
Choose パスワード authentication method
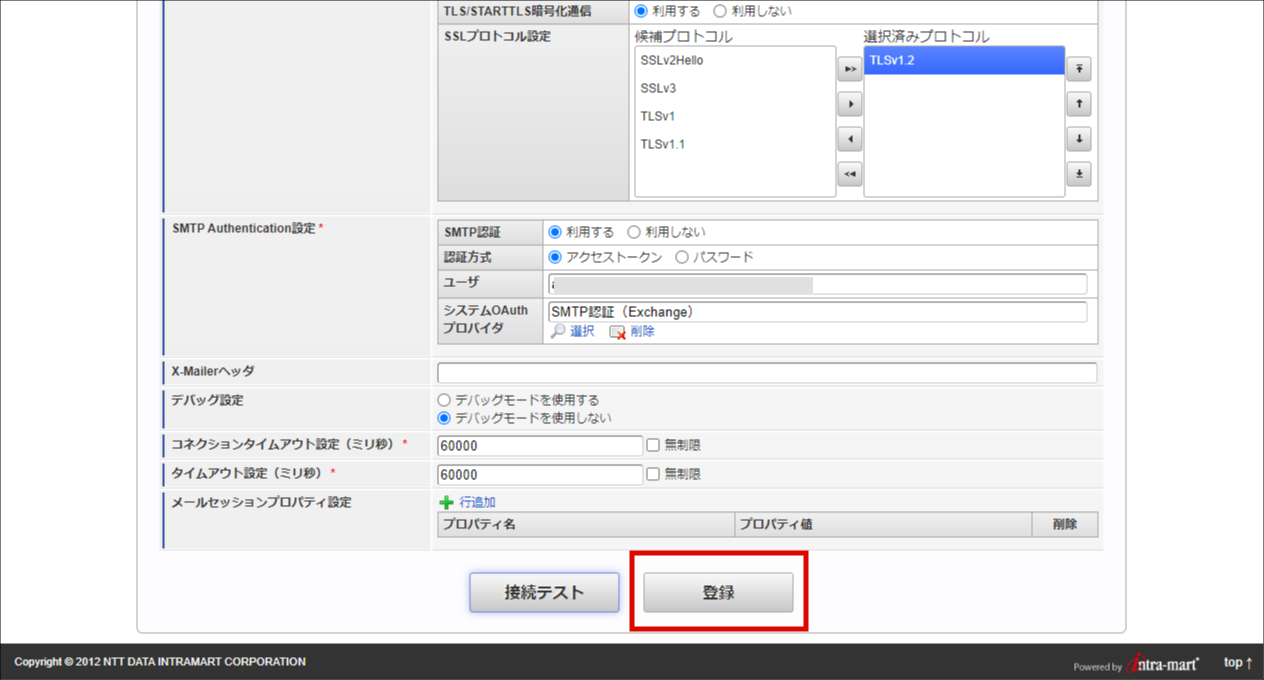(x=682, y=257)
